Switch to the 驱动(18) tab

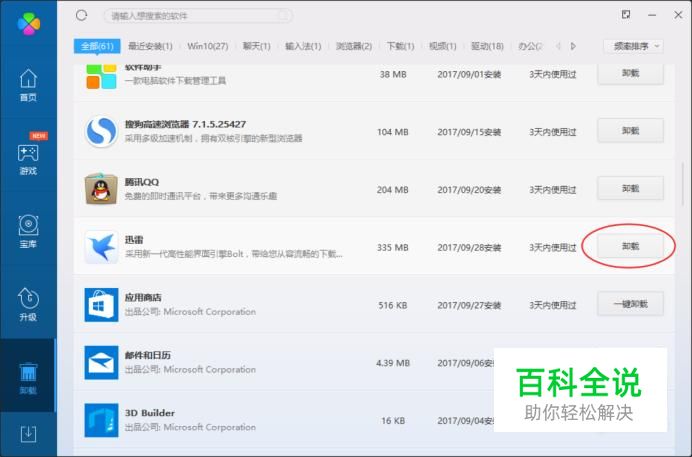coord(487,46)
